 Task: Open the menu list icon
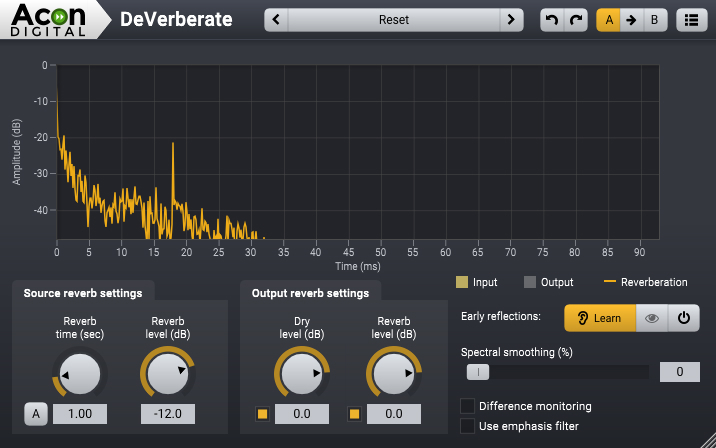click(689, 19)
